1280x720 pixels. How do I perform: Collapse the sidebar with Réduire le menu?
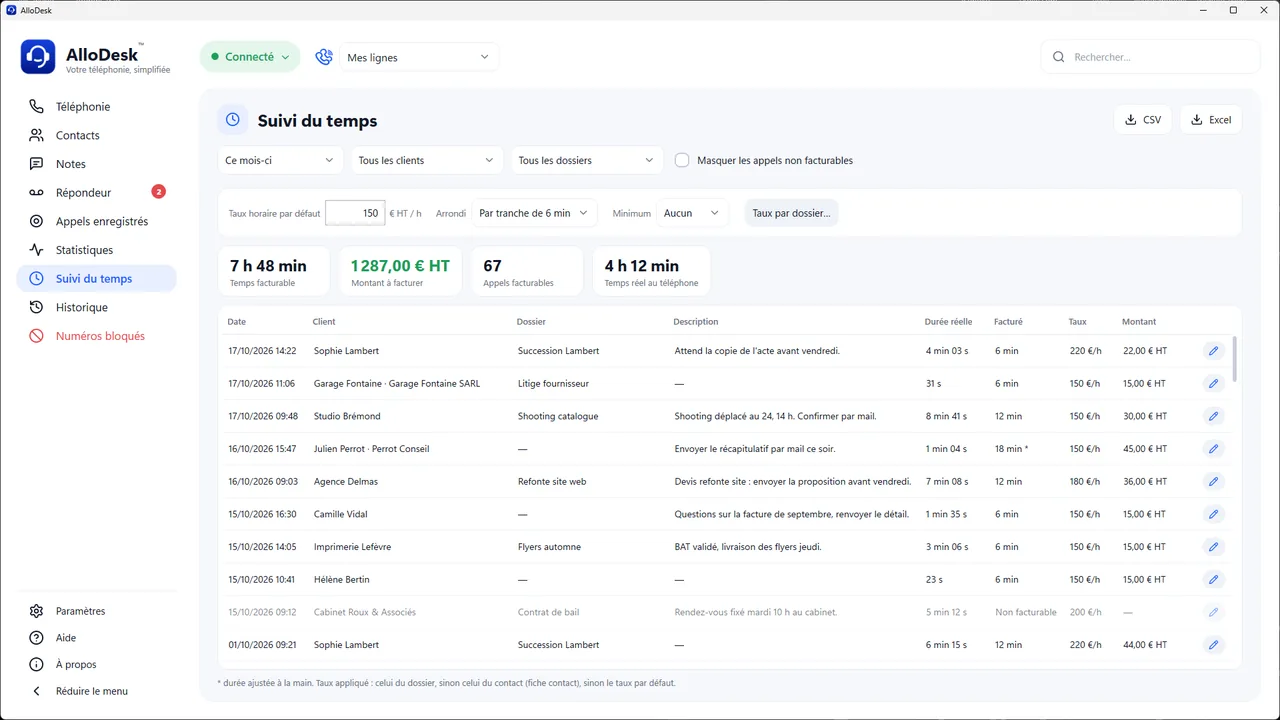tap(96, 691)
